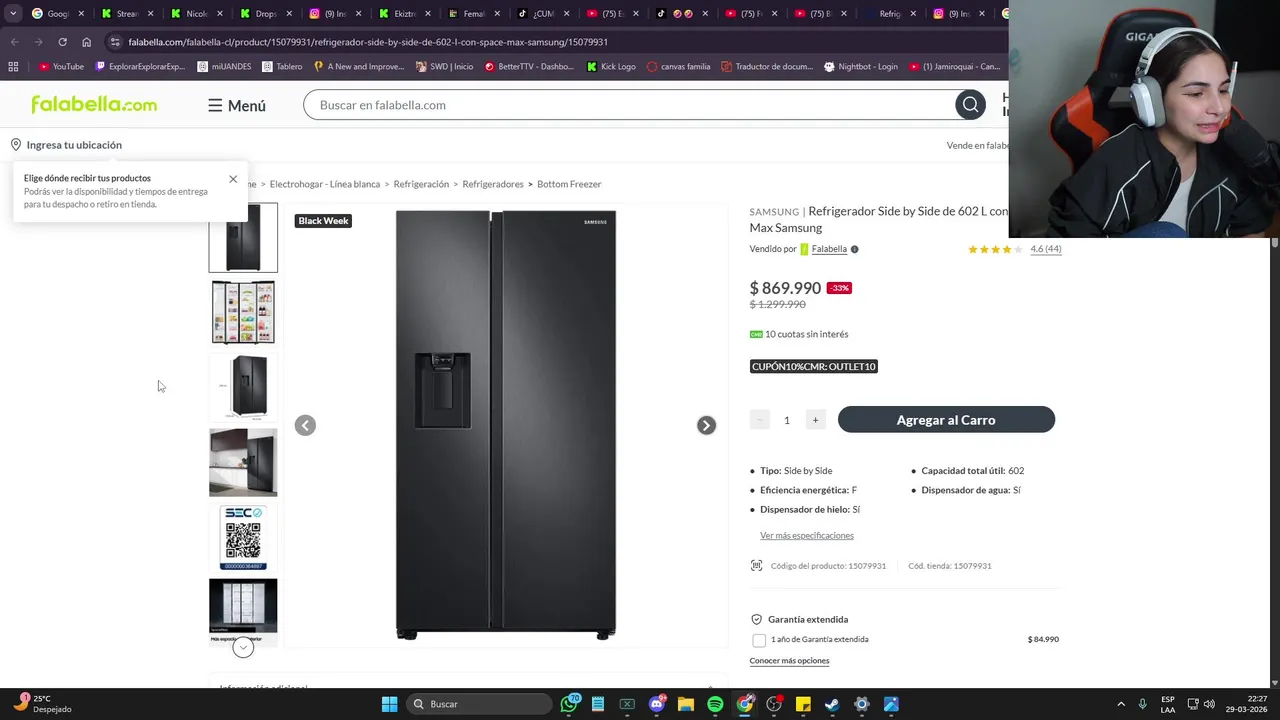Click the location pin icon
1280x720 pixels.
coord(16,145)
